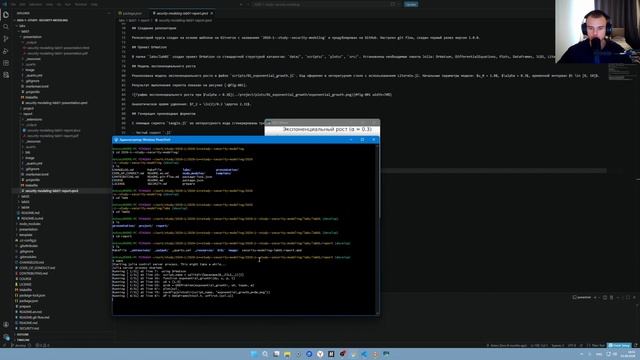Open Run and Debug view
The image size is (640, 360).
tap(6, 51)
